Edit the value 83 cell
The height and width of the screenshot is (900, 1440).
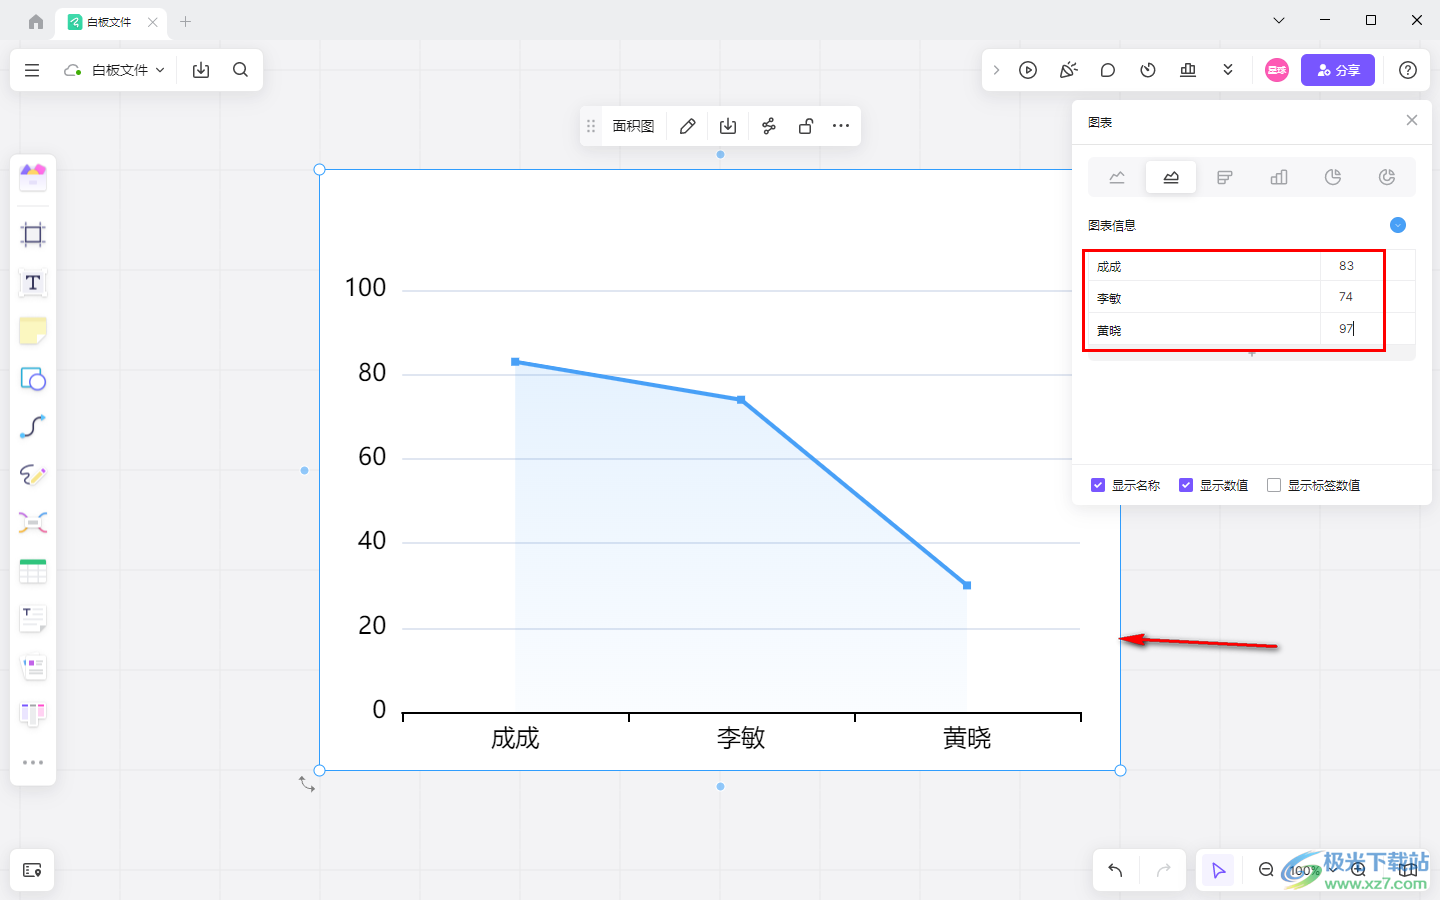(1367, 266)
